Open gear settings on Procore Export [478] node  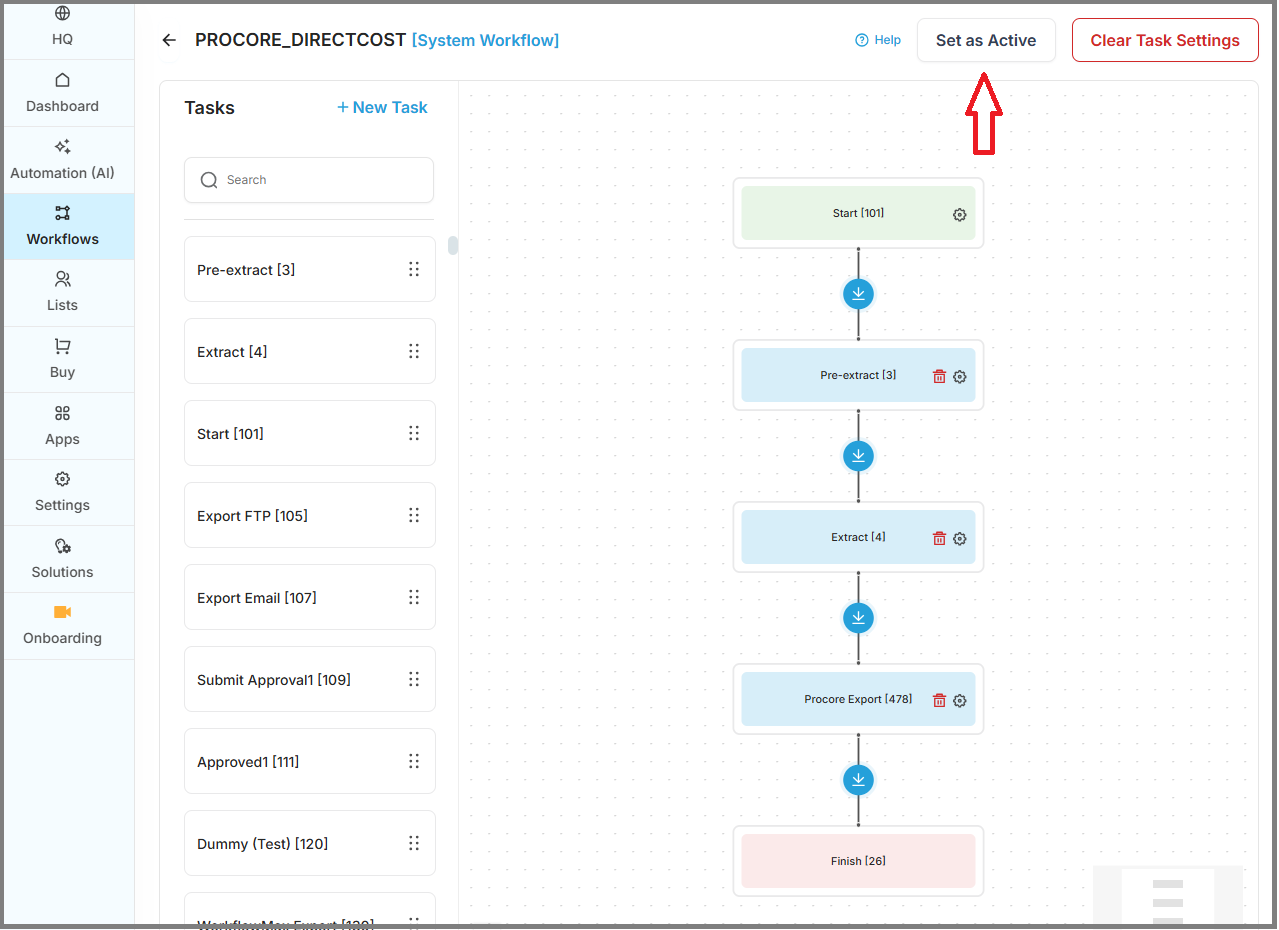(959, 700)
